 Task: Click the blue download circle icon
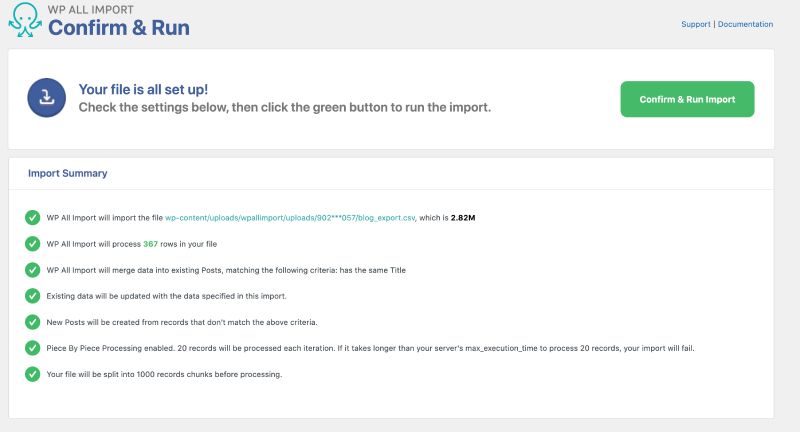[46, 97]
